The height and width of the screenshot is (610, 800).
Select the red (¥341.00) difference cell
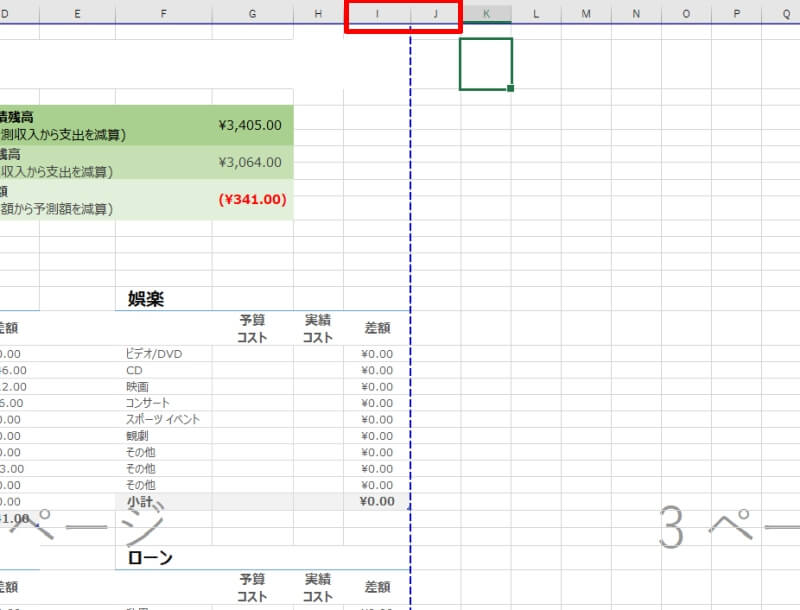pyautogui.click(x=248, y=200)
